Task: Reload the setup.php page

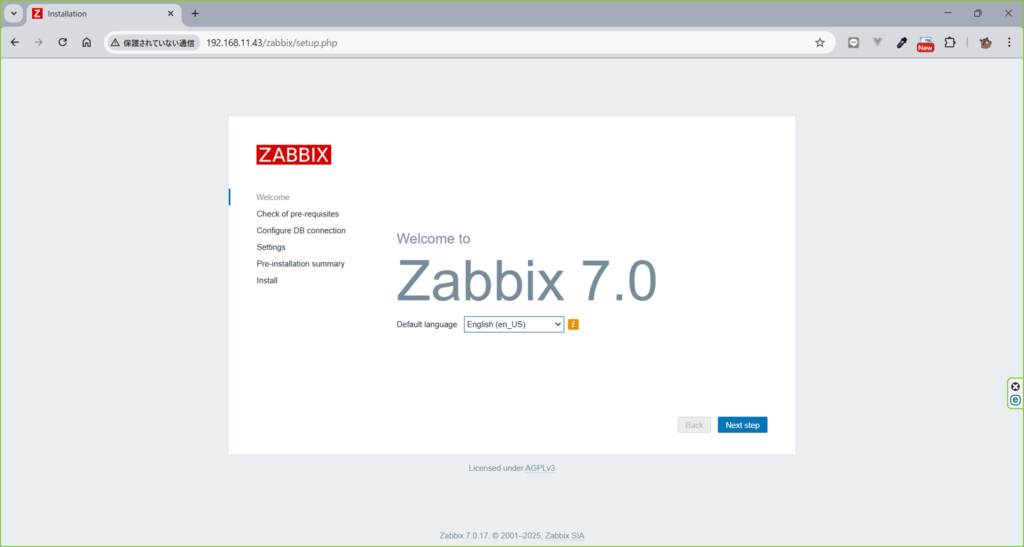Action: click(x=63, y=42)
